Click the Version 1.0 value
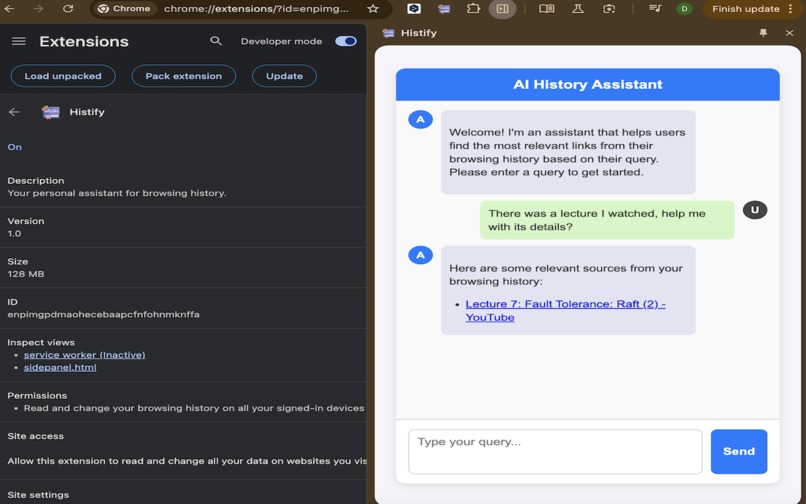The image size is (806, 504). click(x=14, y=233)
